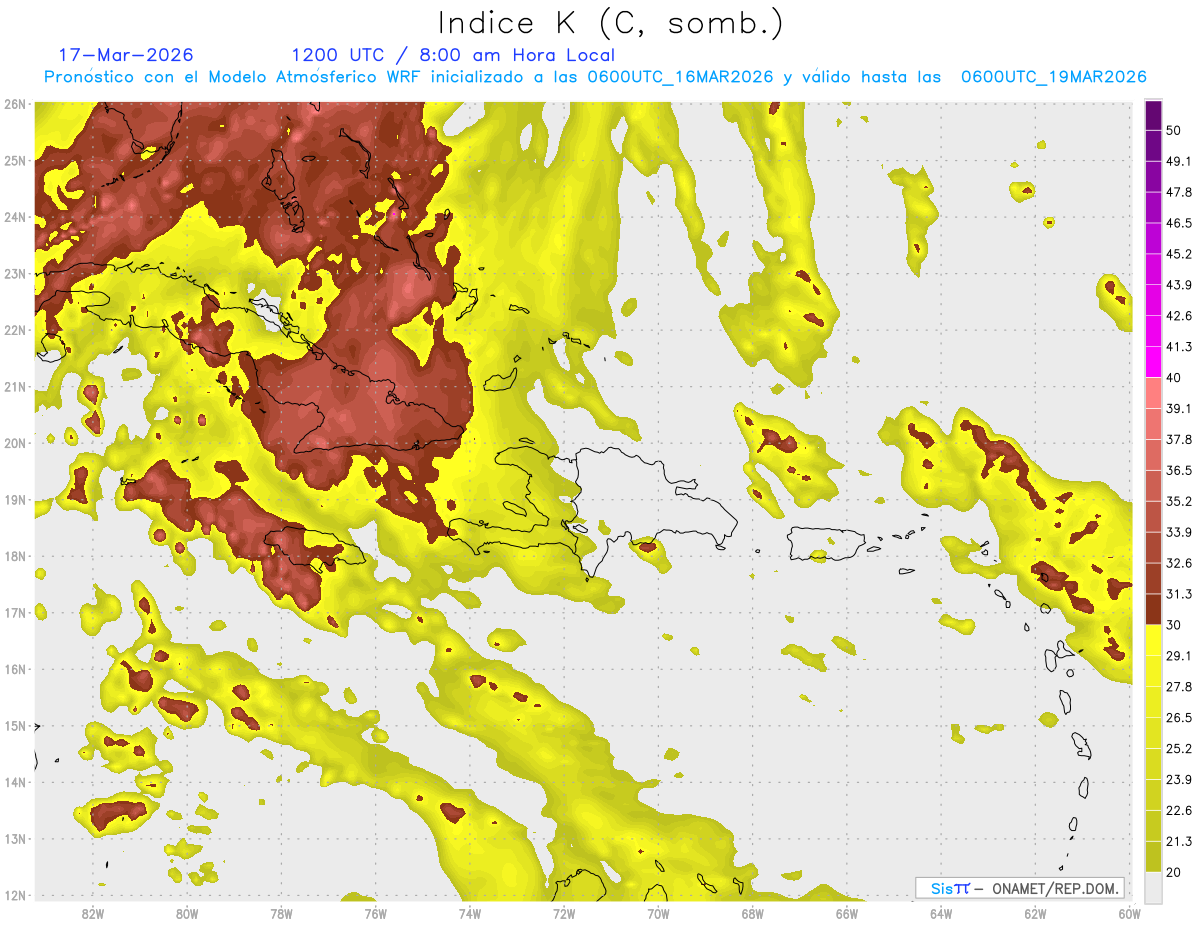Click latitude axis label '26N'
Image resolution: width=1200 pixels, height=927 pixels.
[x=16, y=104]
